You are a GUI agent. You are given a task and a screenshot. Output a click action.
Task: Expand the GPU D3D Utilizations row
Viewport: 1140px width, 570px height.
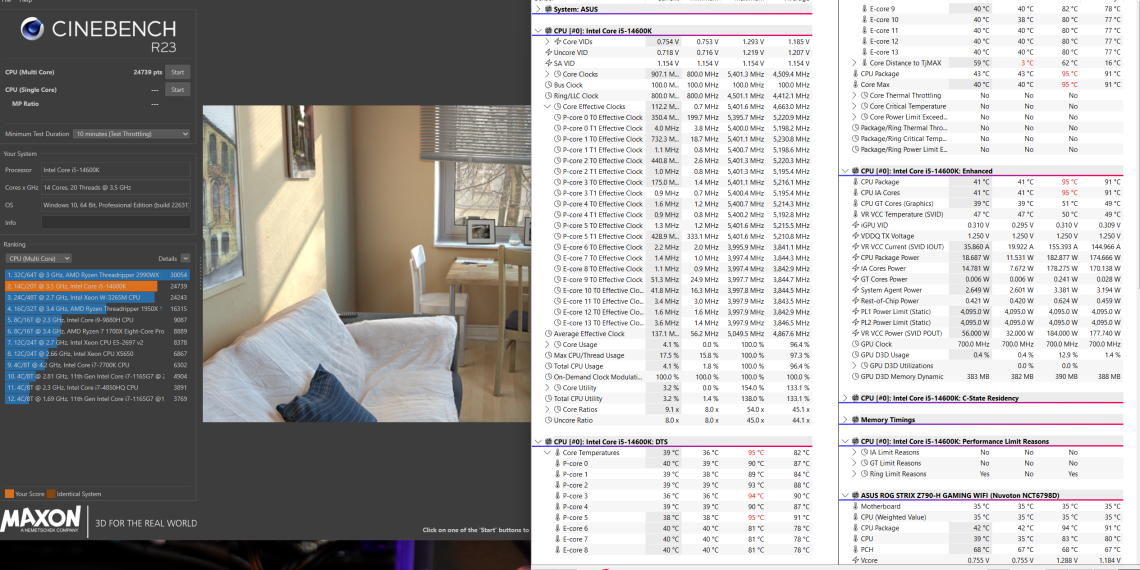(x=854, y=366)
